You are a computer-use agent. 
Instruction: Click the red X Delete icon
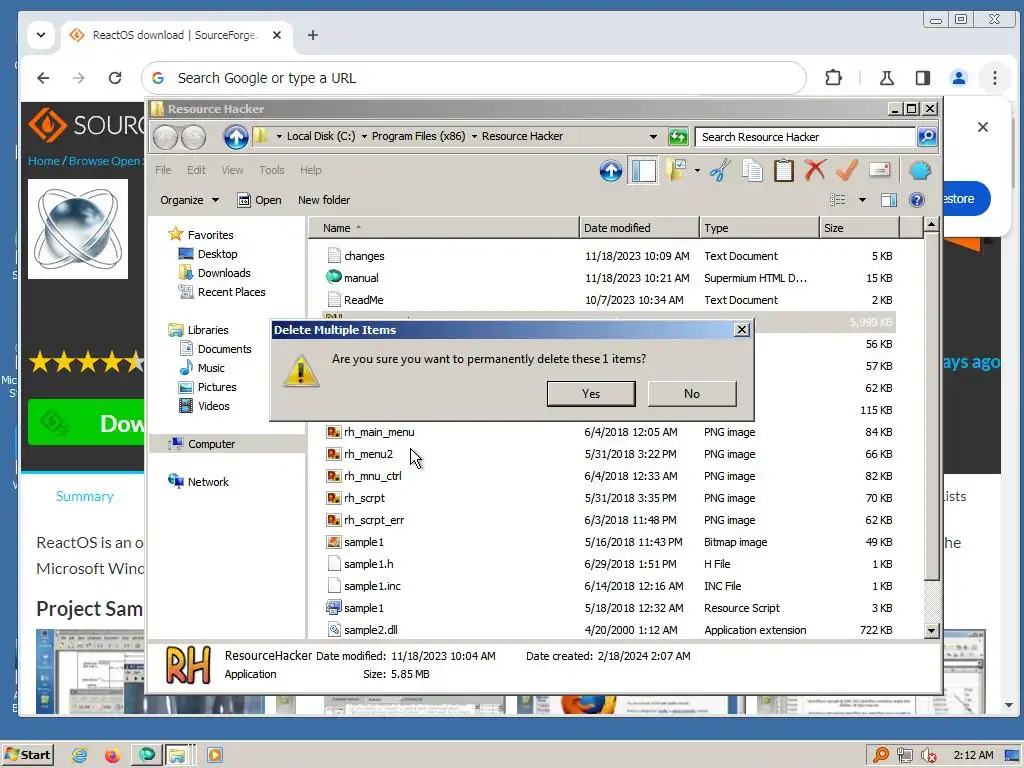coord(815,171)
